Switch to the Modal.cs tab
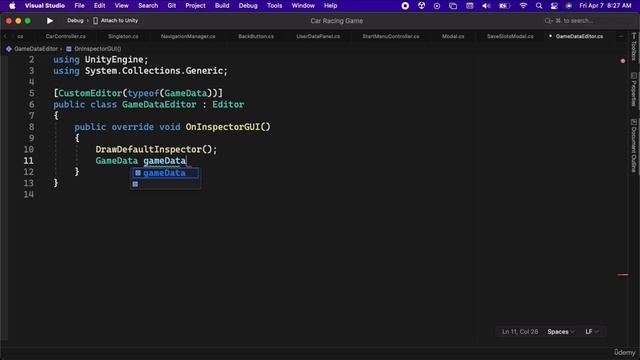The image size is (640, 360). click(453, 36)
